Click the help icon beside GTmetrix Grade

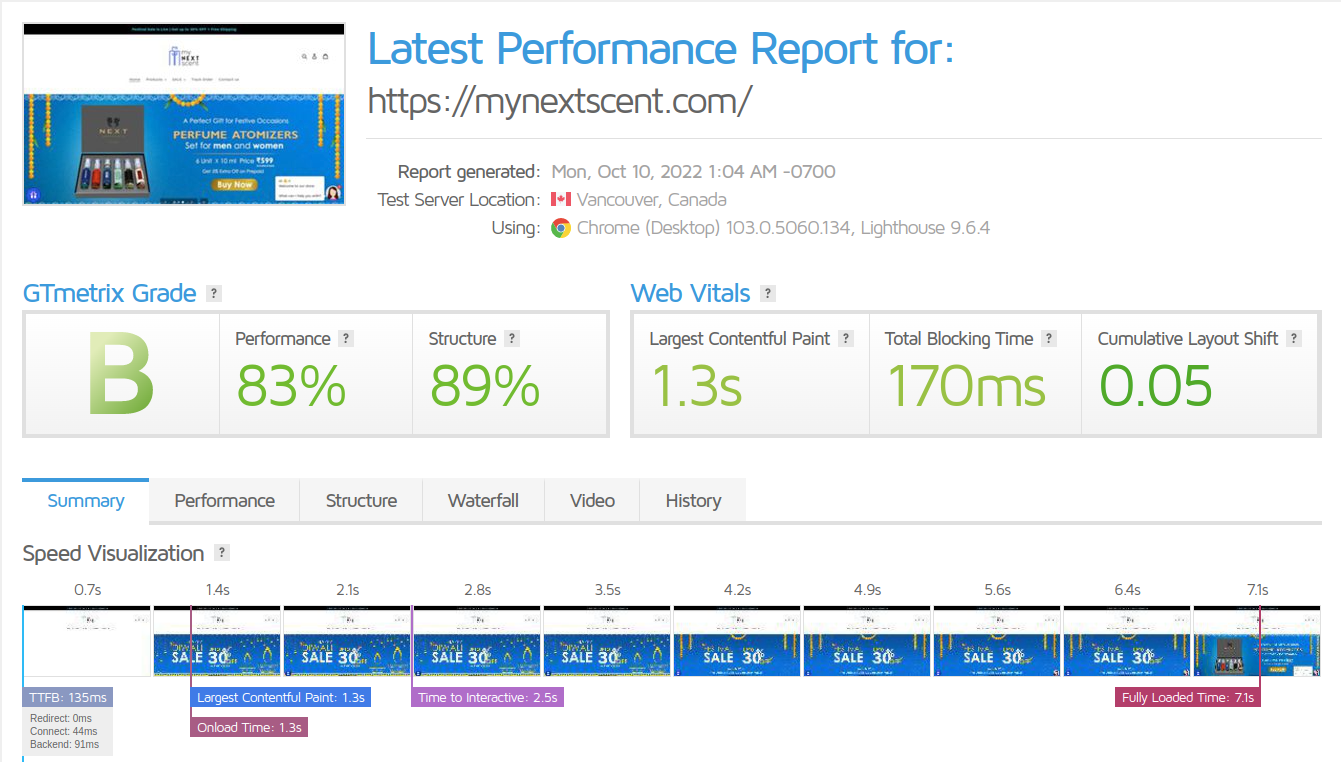213,294
